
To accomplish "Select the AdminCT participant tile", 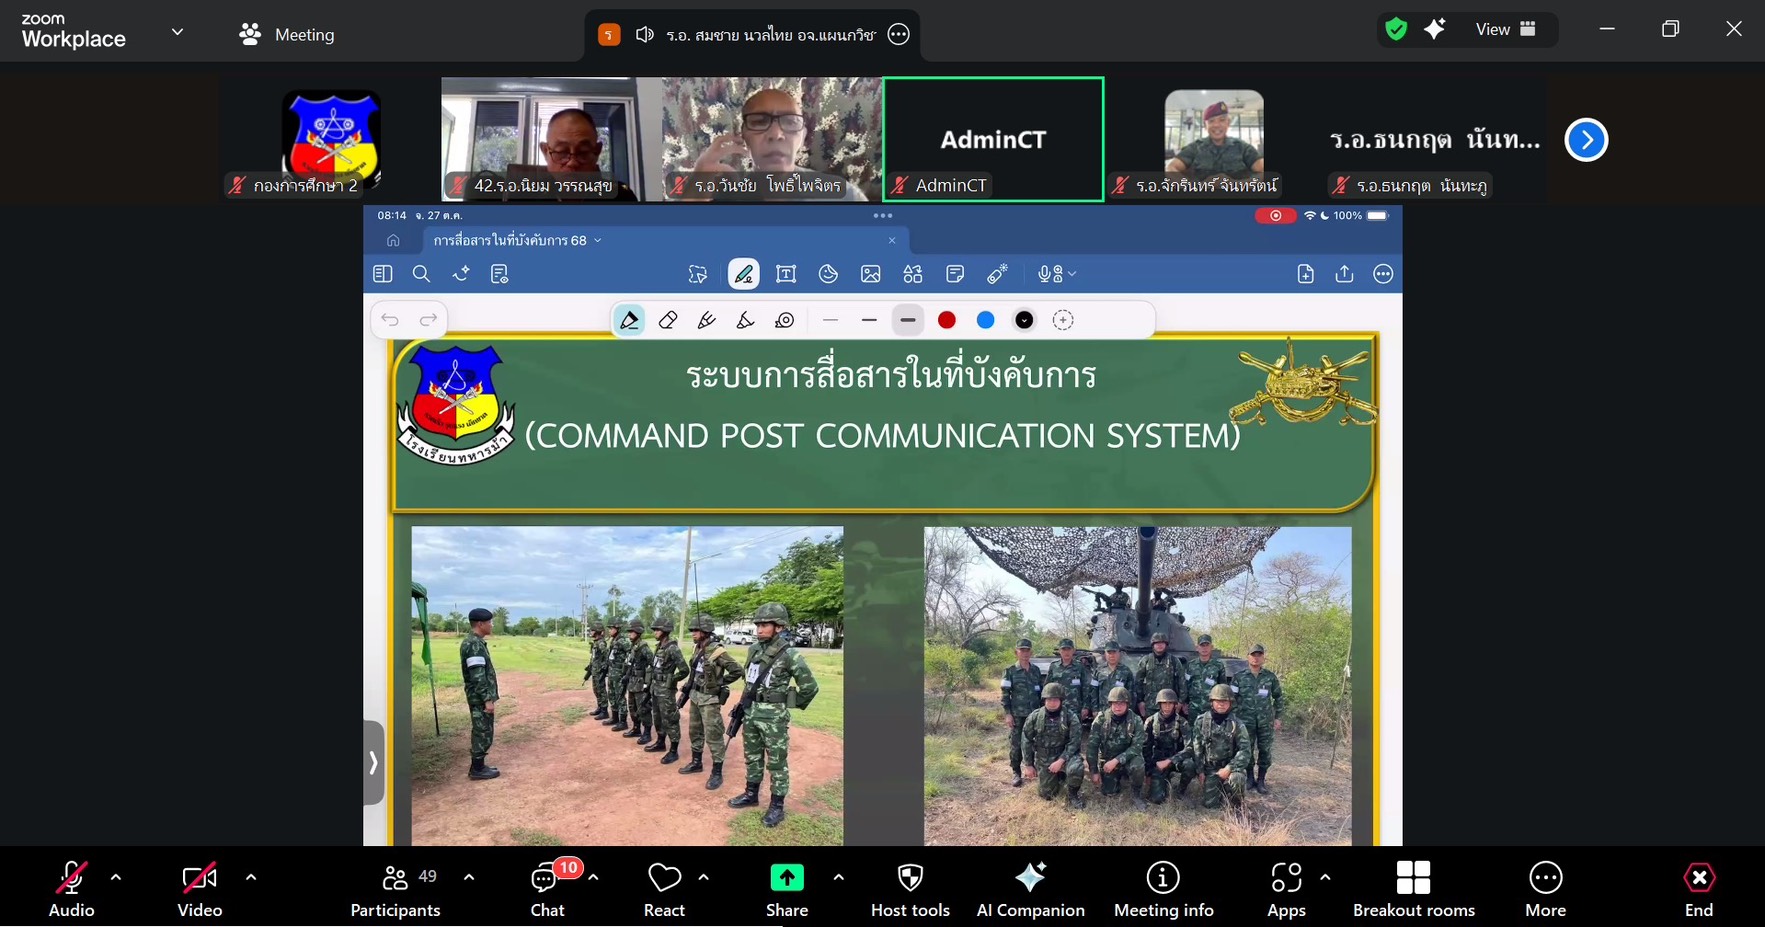I will point(993,140).
